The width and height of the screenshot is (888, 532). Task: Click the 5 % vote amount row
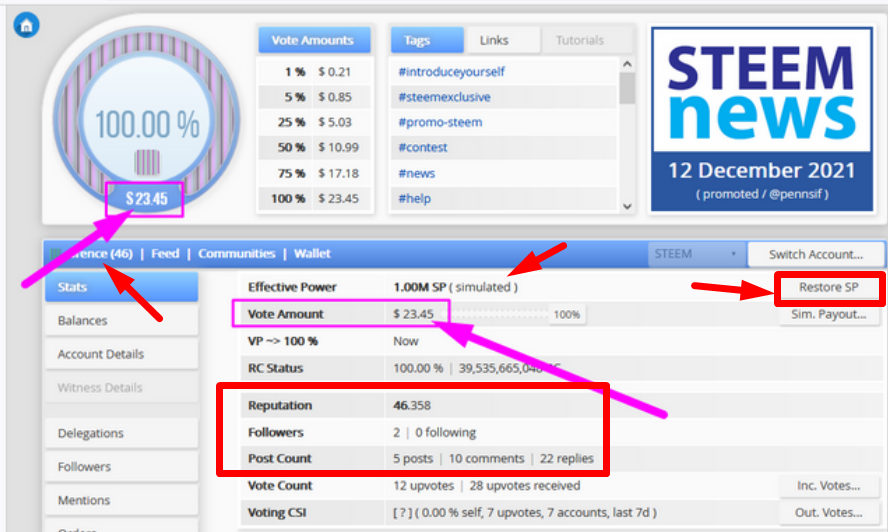click(315, 97)
